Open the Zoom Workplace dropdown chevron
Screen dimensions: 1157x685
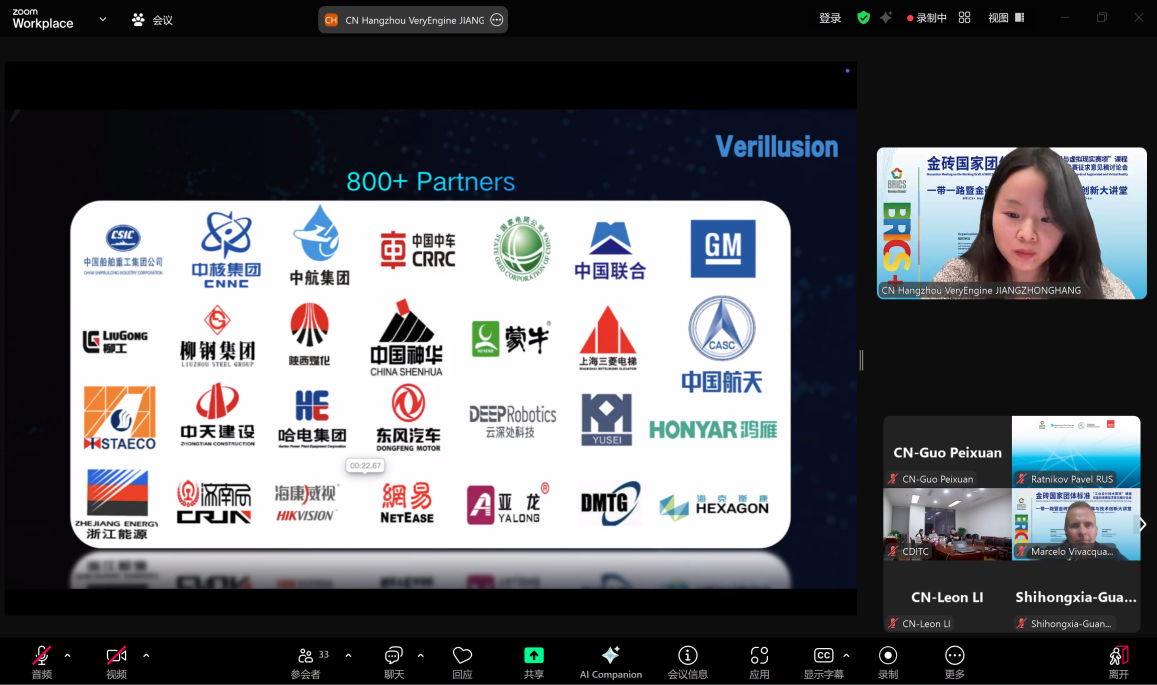click(103, 19)
